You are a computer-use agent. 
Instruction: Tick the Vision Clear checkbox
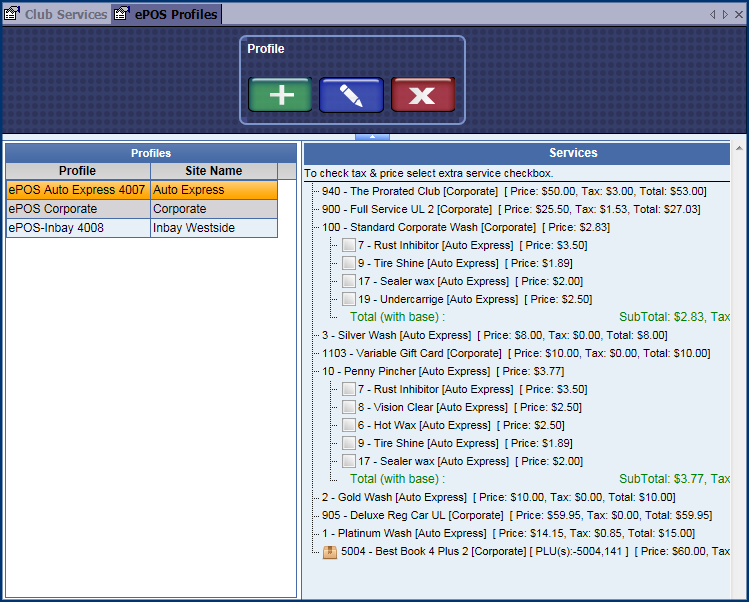pyautogui.click(x=349, y=407)
